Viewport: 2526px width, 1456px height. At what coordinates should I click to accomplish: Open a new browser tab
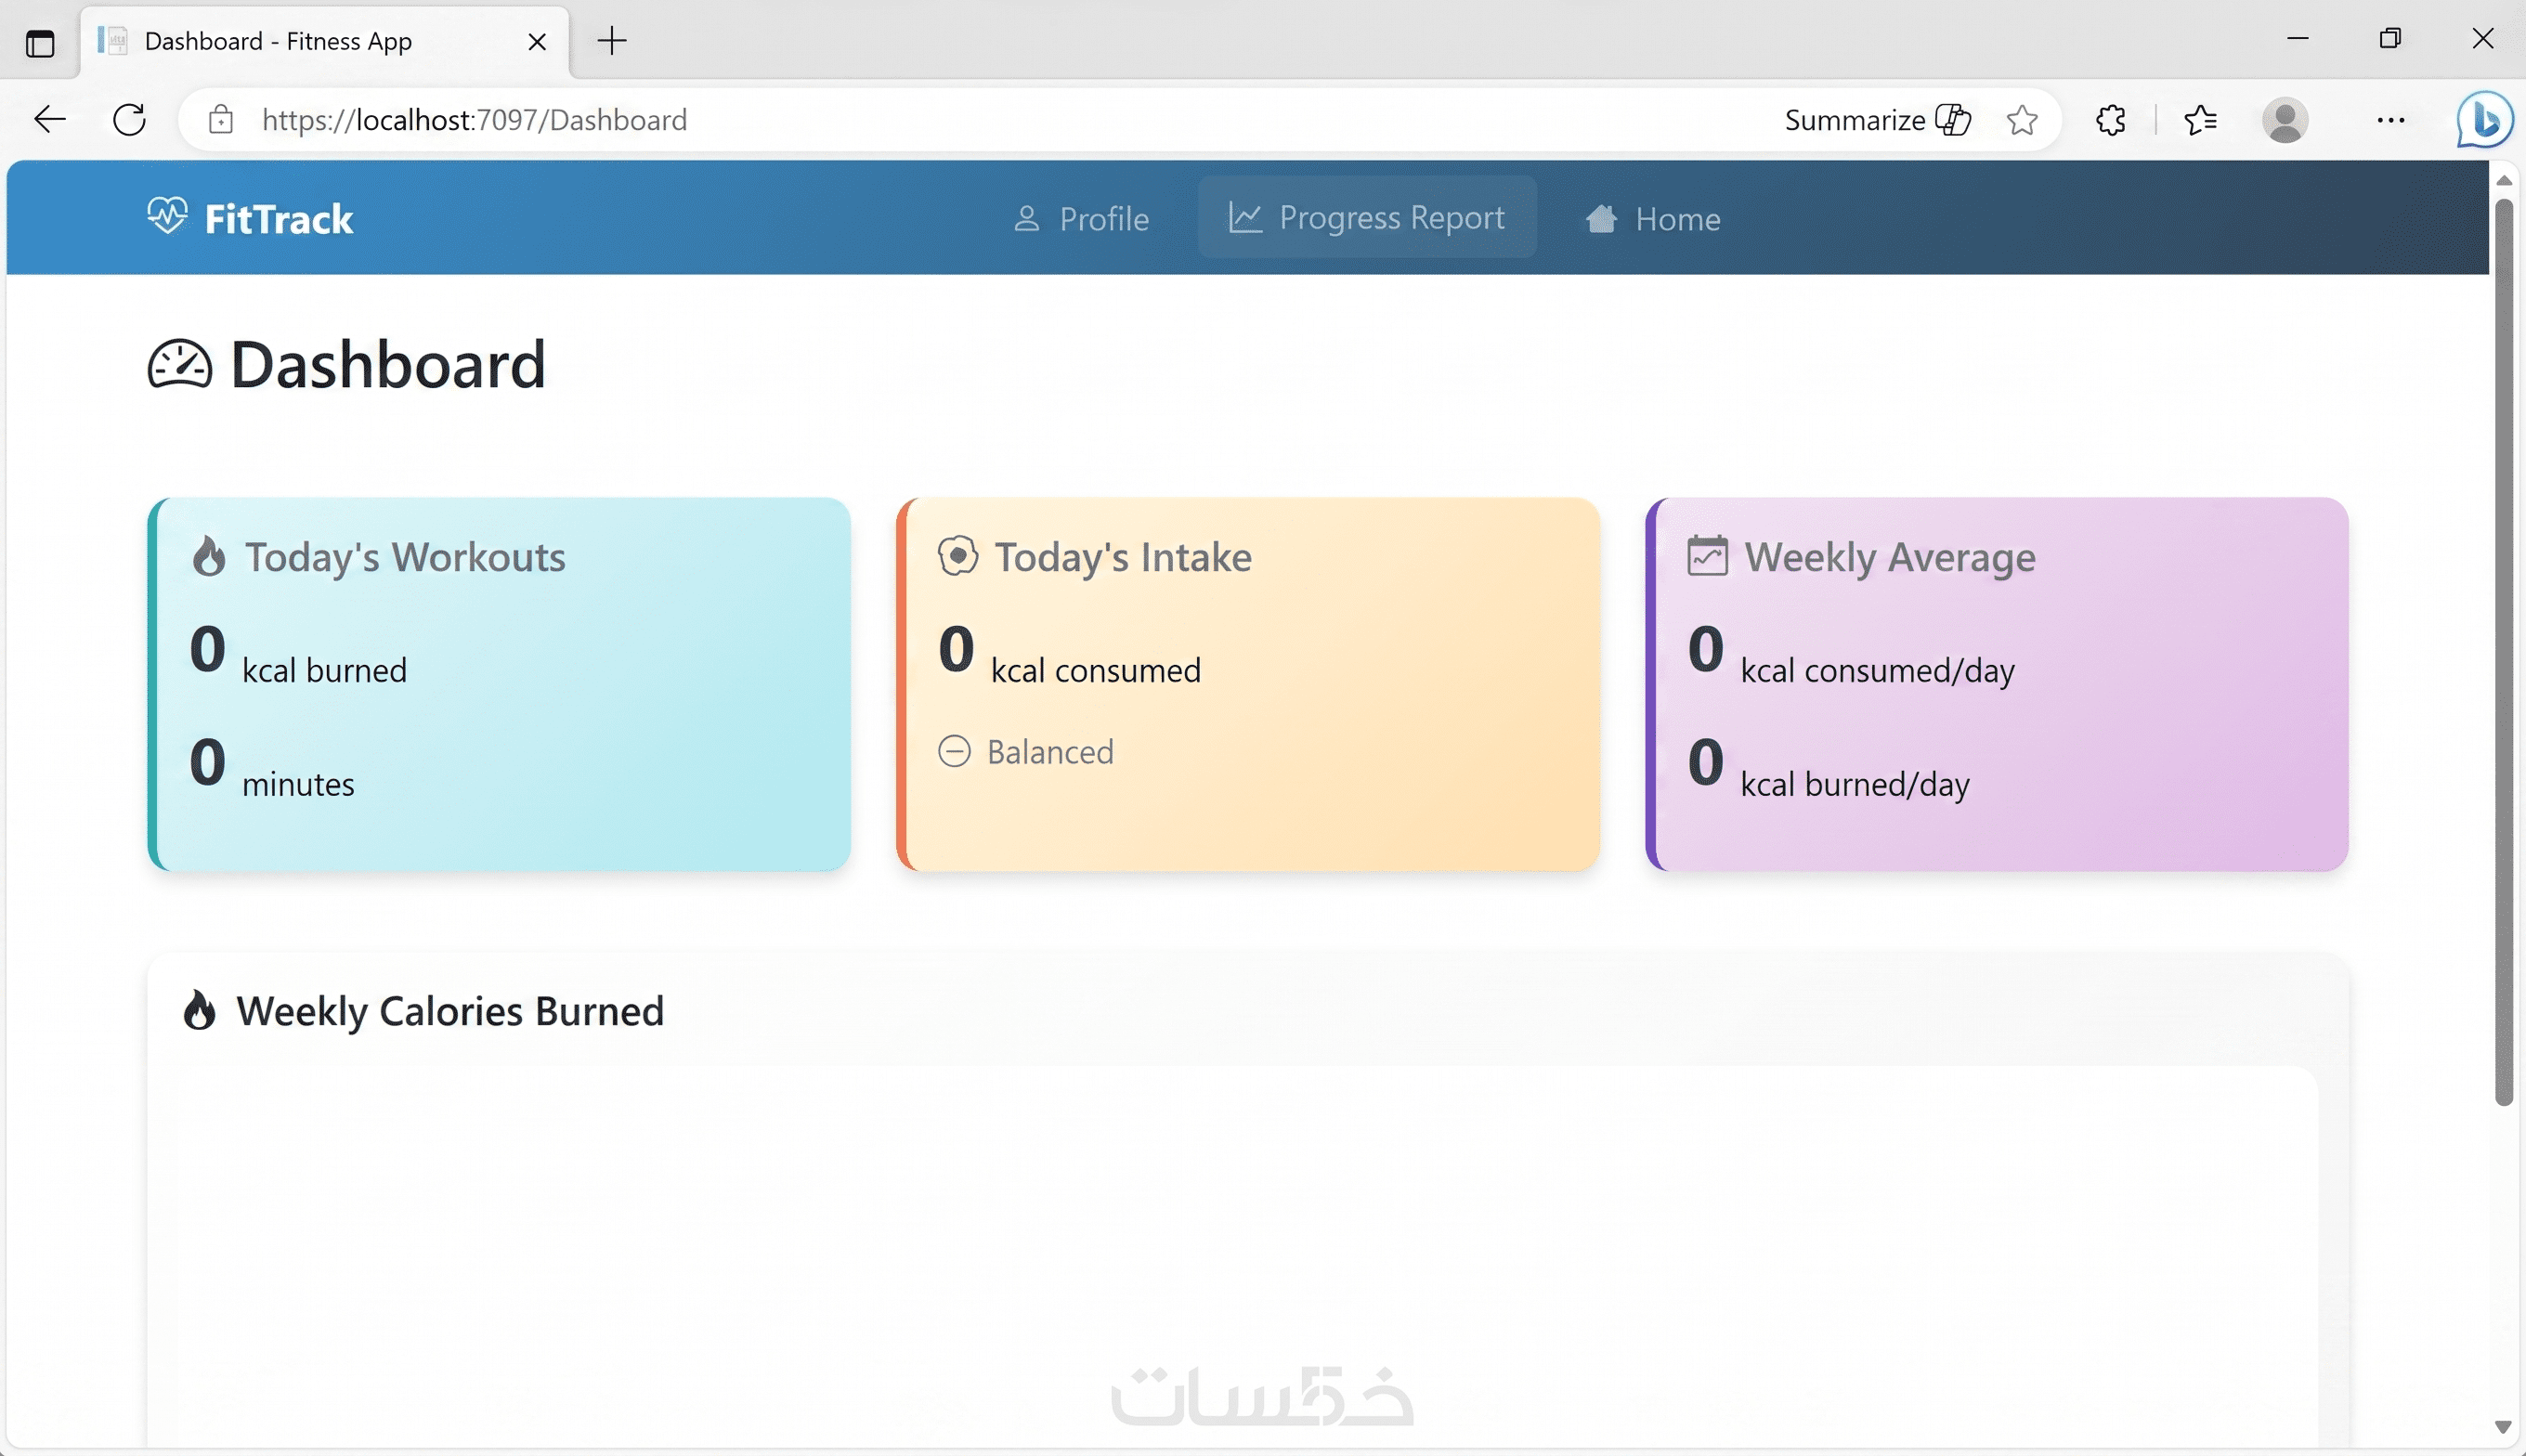[612, 41]
